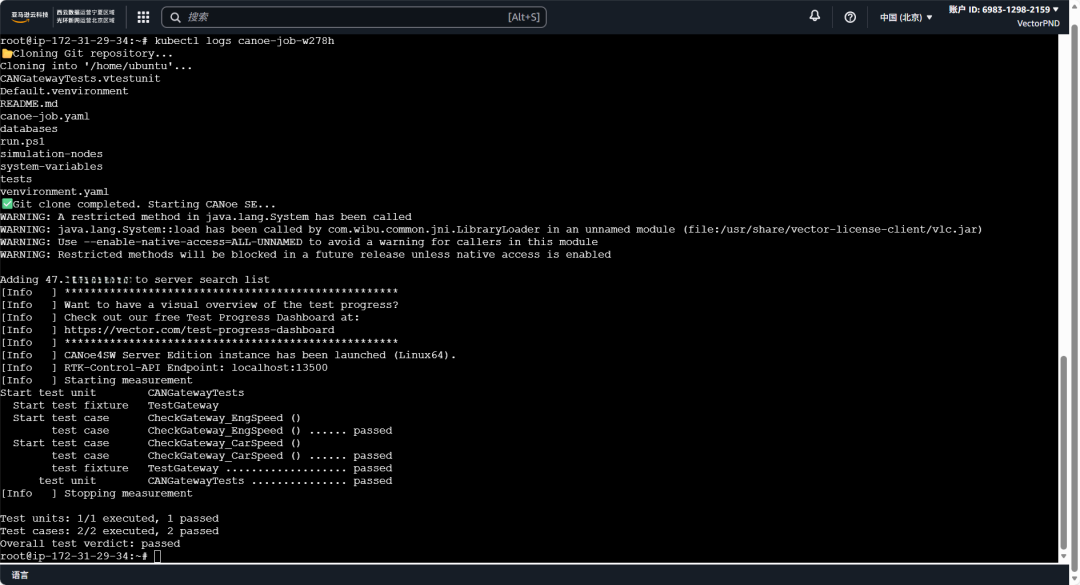Click 'Check out our free Test Progress Dashboard' line
The width and height of the screenshot is (1080, 585).
180,318
